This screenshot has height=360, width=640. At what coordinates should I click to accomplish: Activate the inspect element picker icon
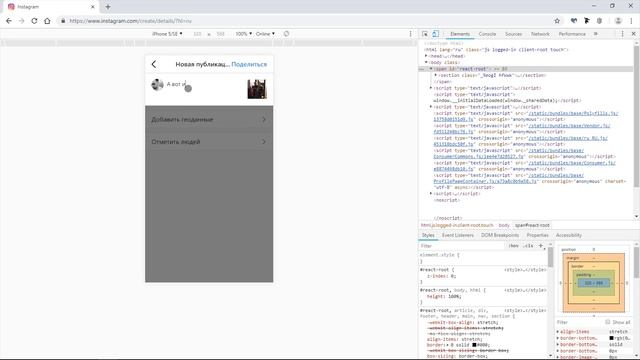pos(425,34)
